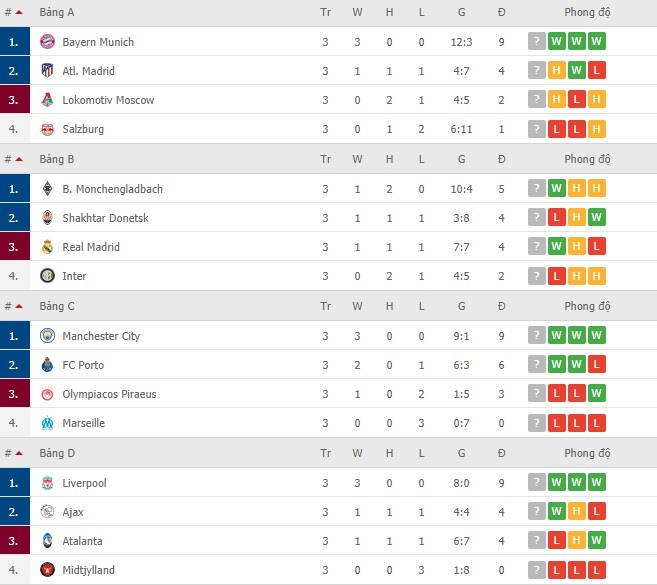This screenshot has width=657, height=585.
Task: Open the Olympiacos Piraeus team link
Action: (x=109, y=394)
